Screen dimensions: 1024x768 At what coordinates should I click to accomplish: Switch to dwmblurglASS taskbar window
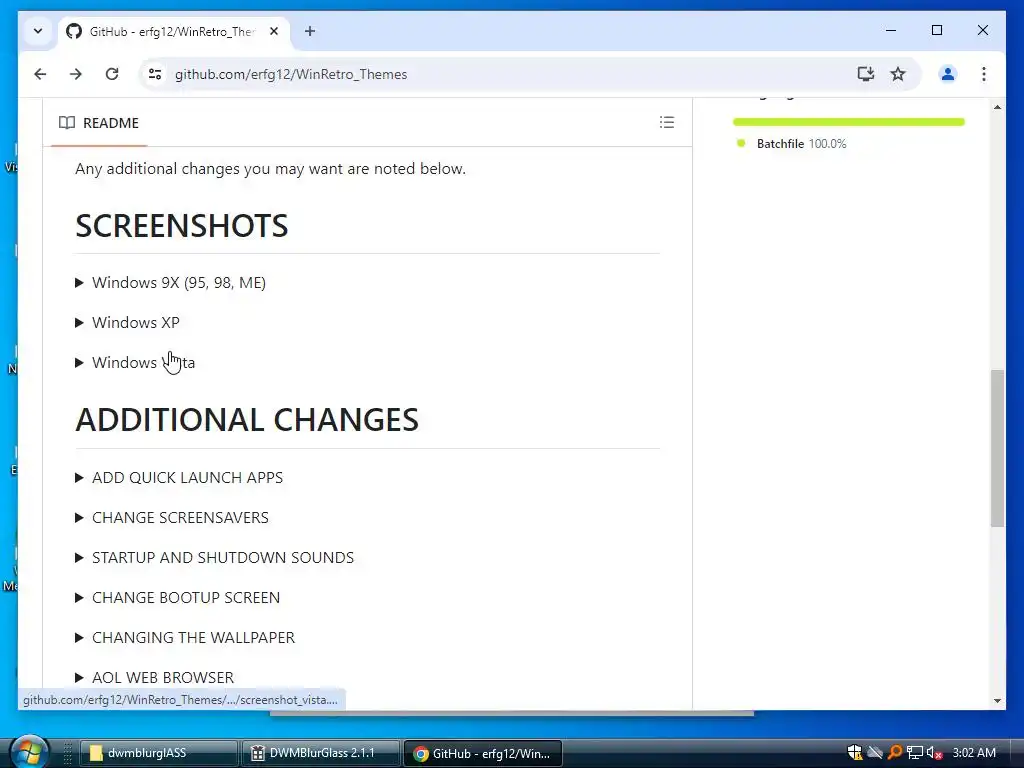(157, 753)
